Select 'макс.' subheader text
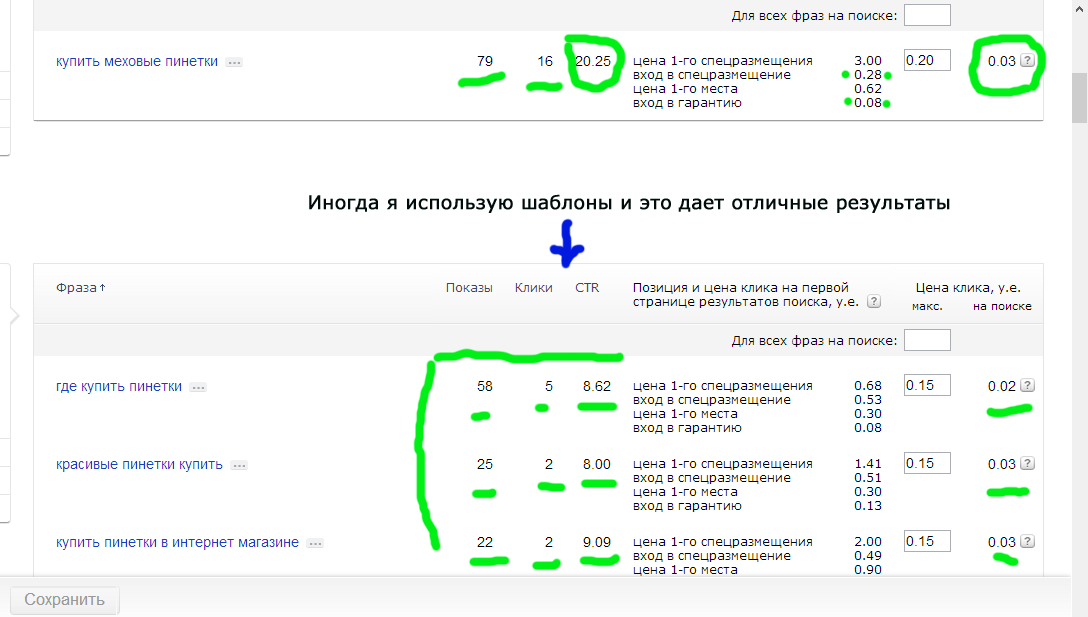Screen dimensions: 1088x617 tap(927, 306)
